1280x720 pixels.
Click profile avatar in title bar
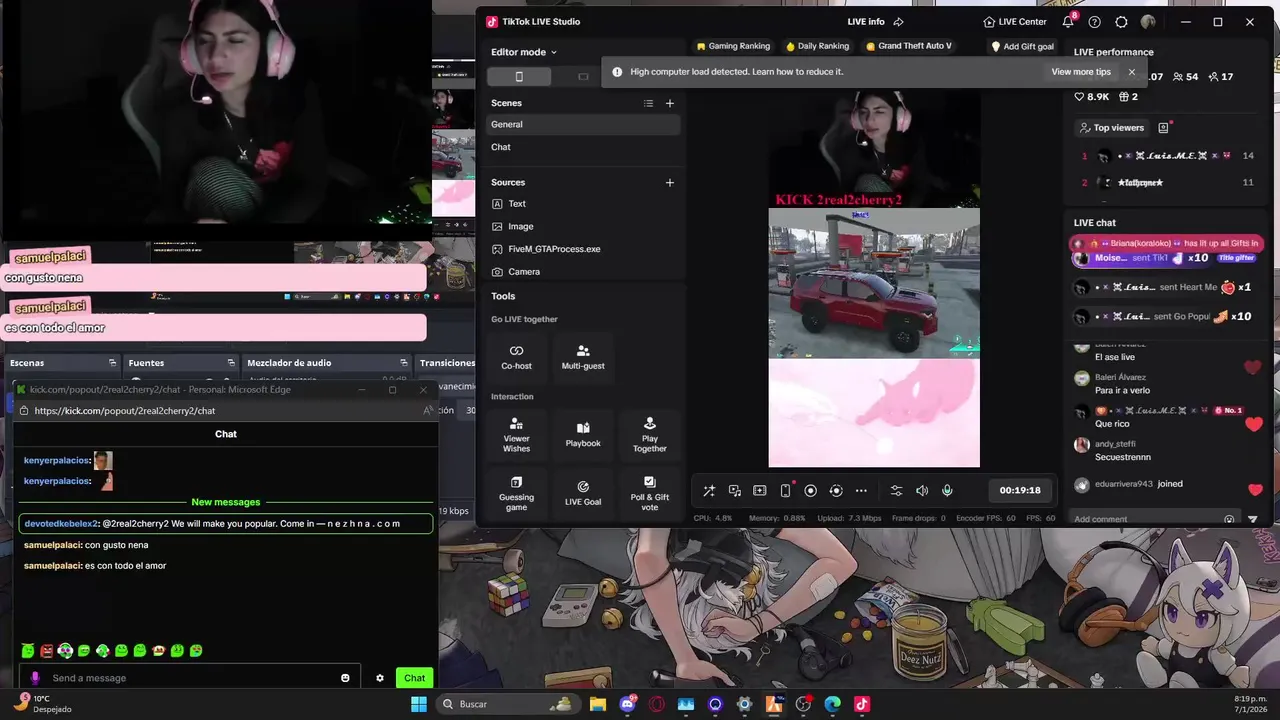coord(1148,22)
